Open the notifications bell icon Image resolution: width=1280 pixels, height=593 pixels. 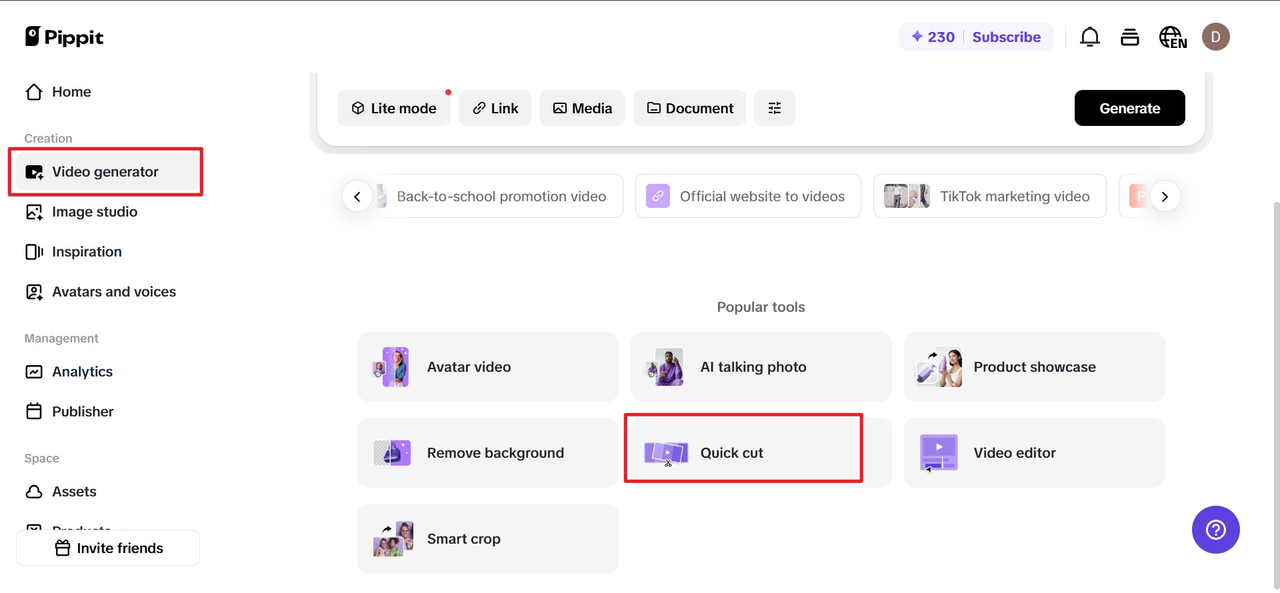[1090, 37]
